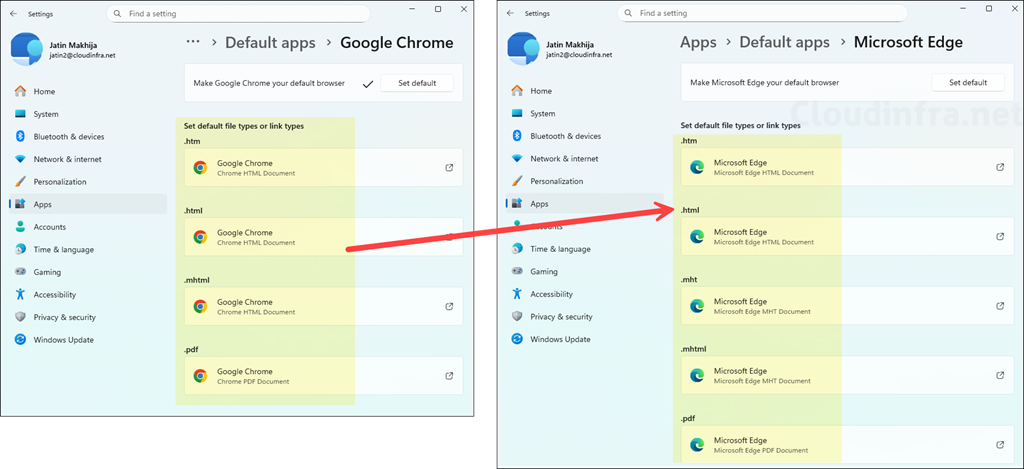Change .pdf default from Microsoft Edge
This screenshot has width=1024, height=469.
(x=848, y=445)
